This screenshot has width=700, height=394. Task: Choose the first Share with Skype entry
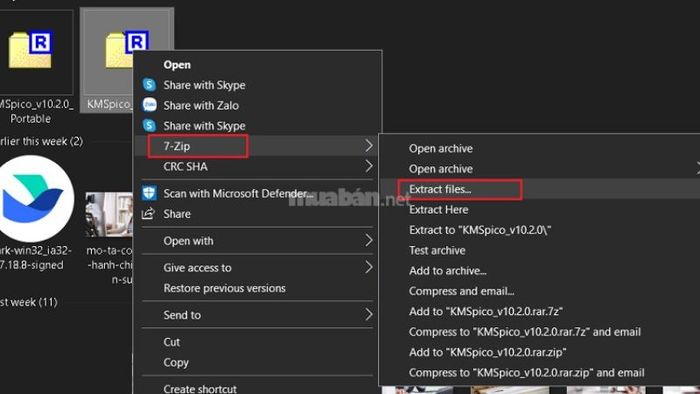(257, 85)
